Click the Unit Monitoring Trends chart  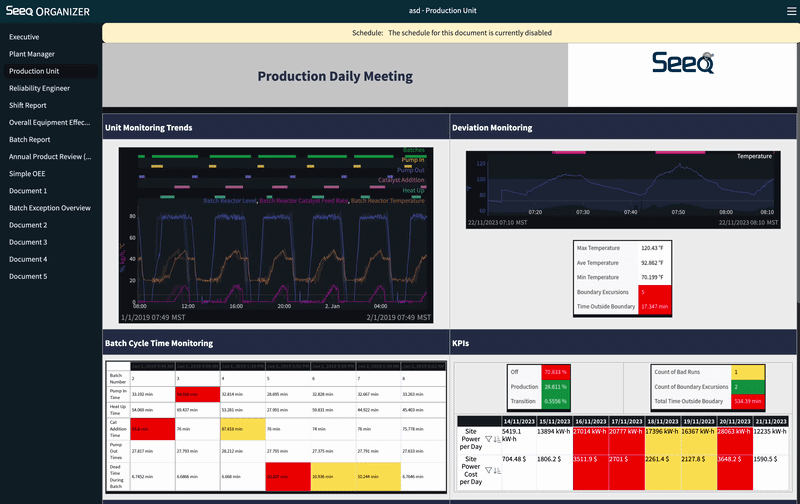click(276, 235)
